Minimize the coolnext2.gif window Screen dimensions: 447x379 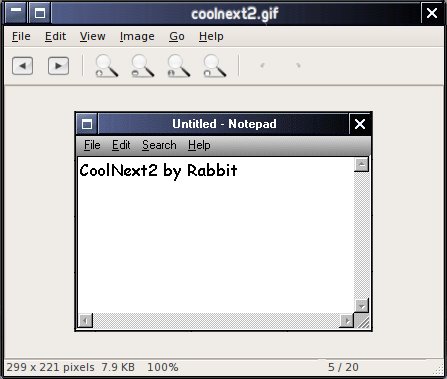16,13
